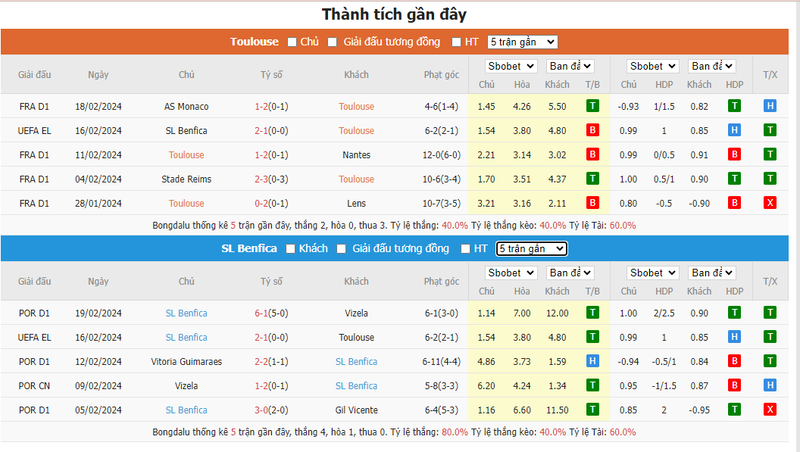Viewport: 800px width, 452px height.
Task: Click red B result badge in Lens row T/B column
Action: 592,203
